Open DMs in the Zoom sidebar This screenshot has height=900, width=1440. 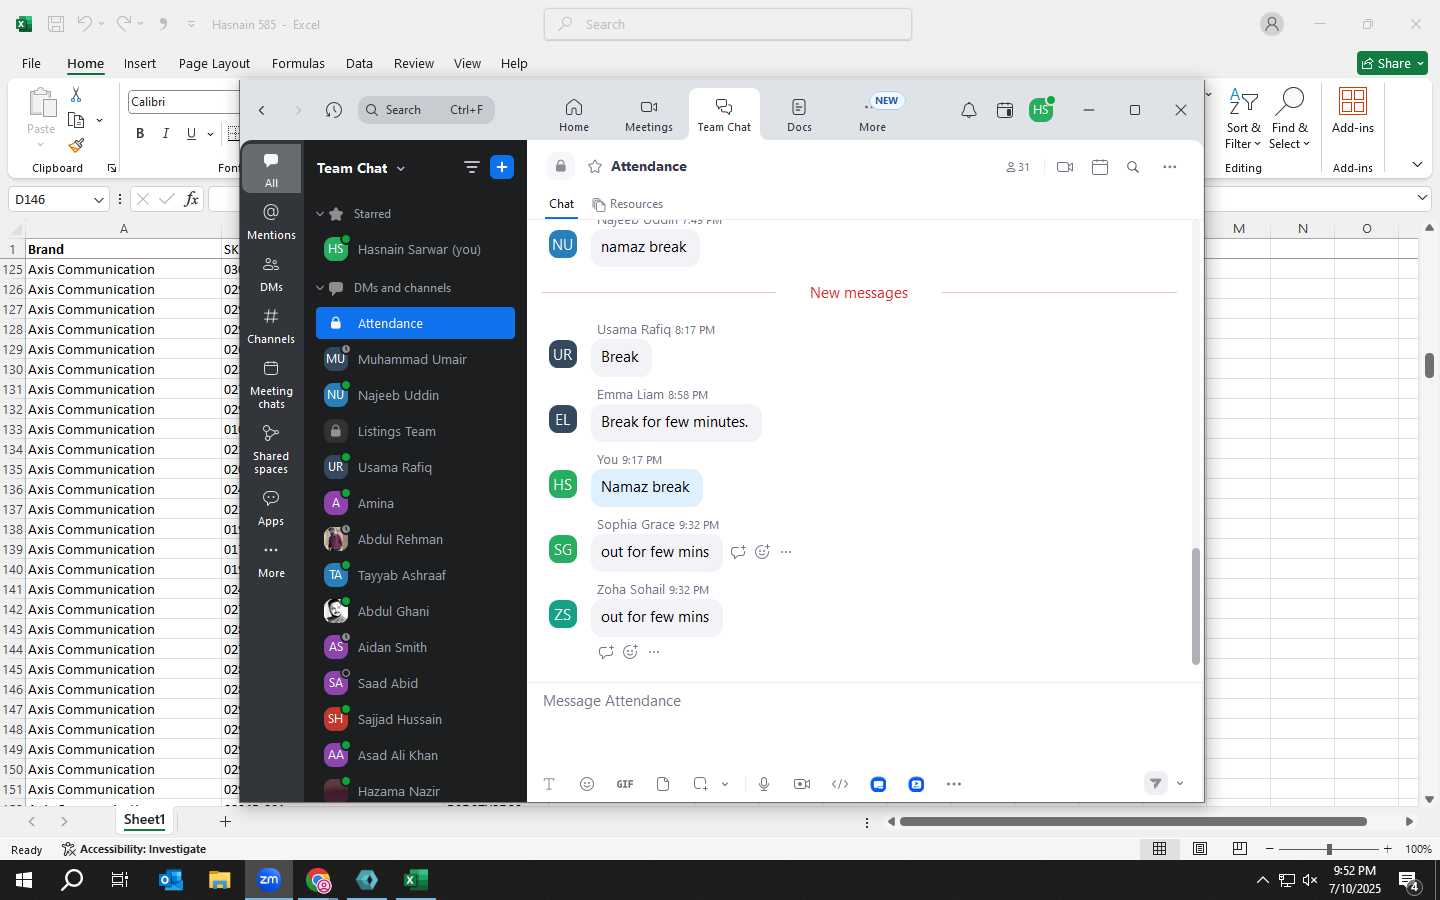tap(271, 273)
